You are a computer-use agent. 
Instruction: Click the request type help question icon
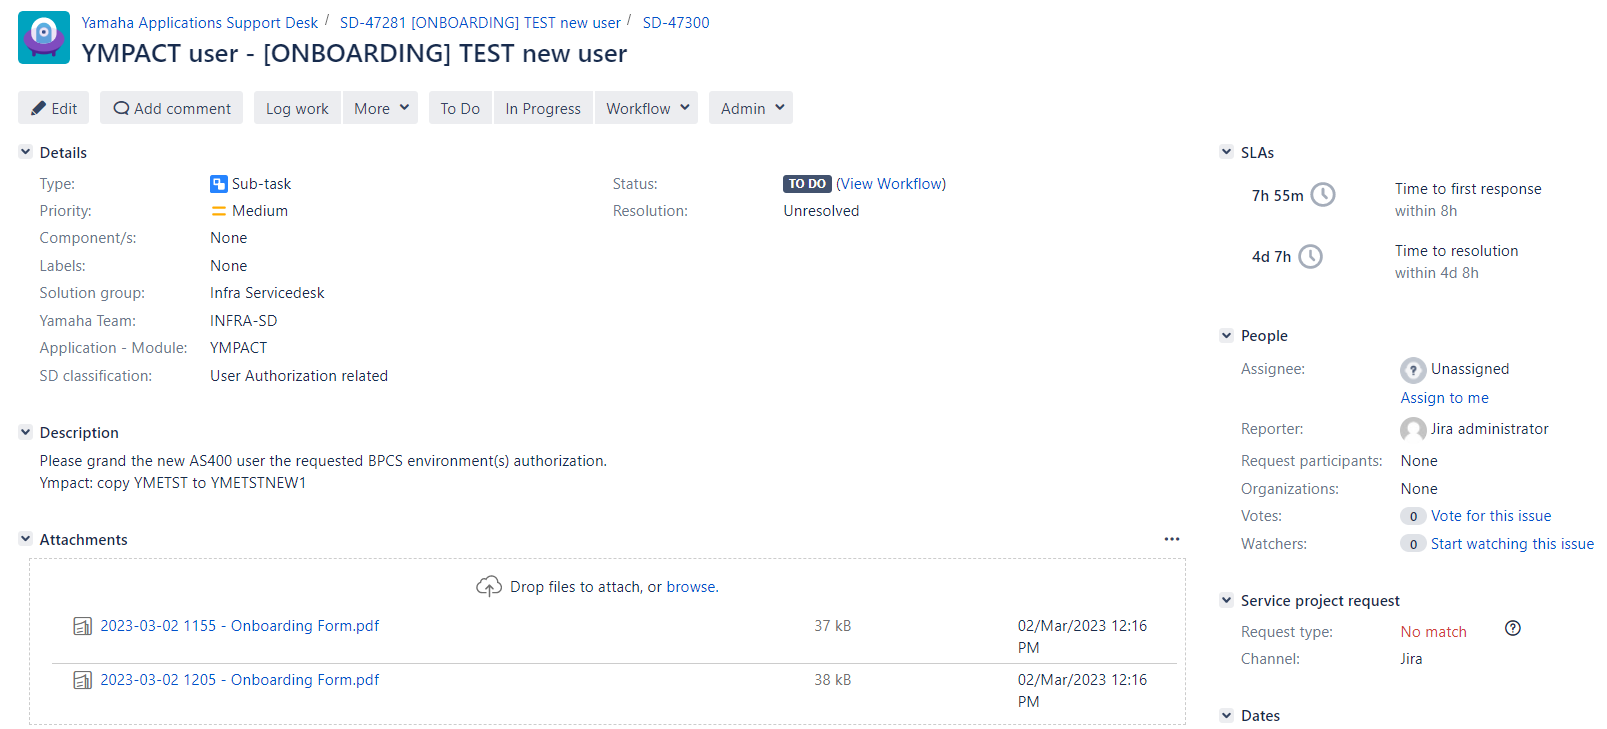click(x=1512, y=628)
